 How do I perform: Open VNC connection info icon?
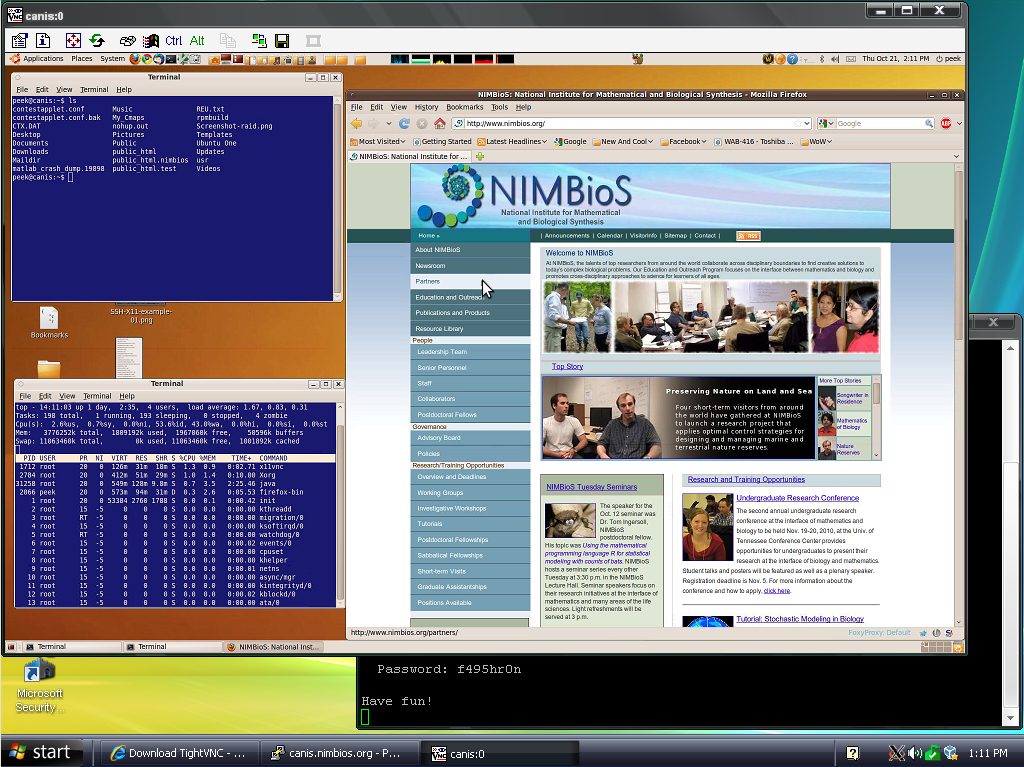(x=43, y=41)
